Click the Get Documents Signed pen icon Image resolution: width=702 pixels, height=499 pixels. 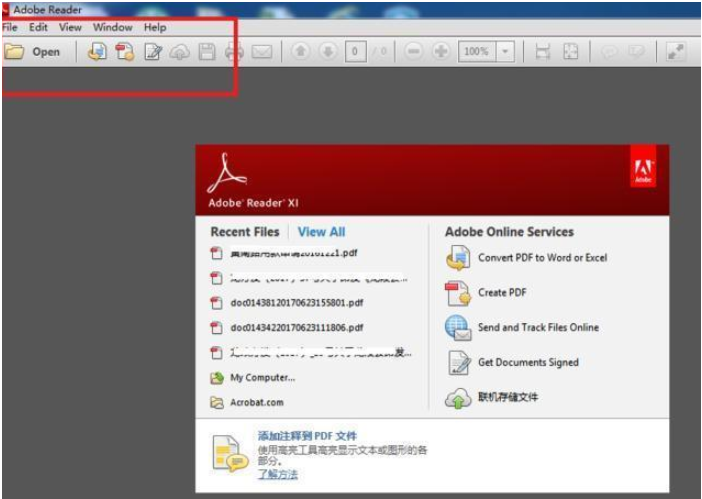coord(459,363)
